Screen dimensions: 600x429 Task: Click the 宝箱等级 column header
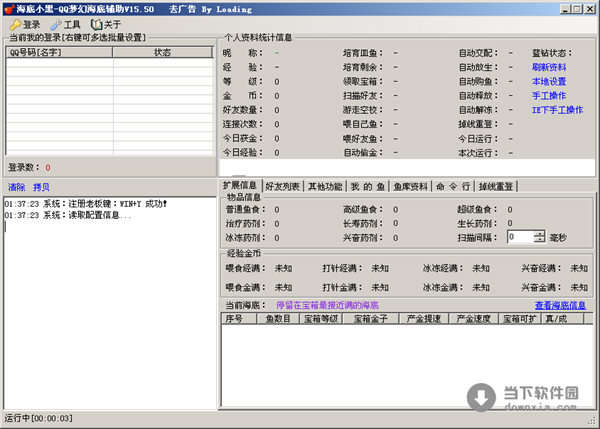(x=323, y=318)
